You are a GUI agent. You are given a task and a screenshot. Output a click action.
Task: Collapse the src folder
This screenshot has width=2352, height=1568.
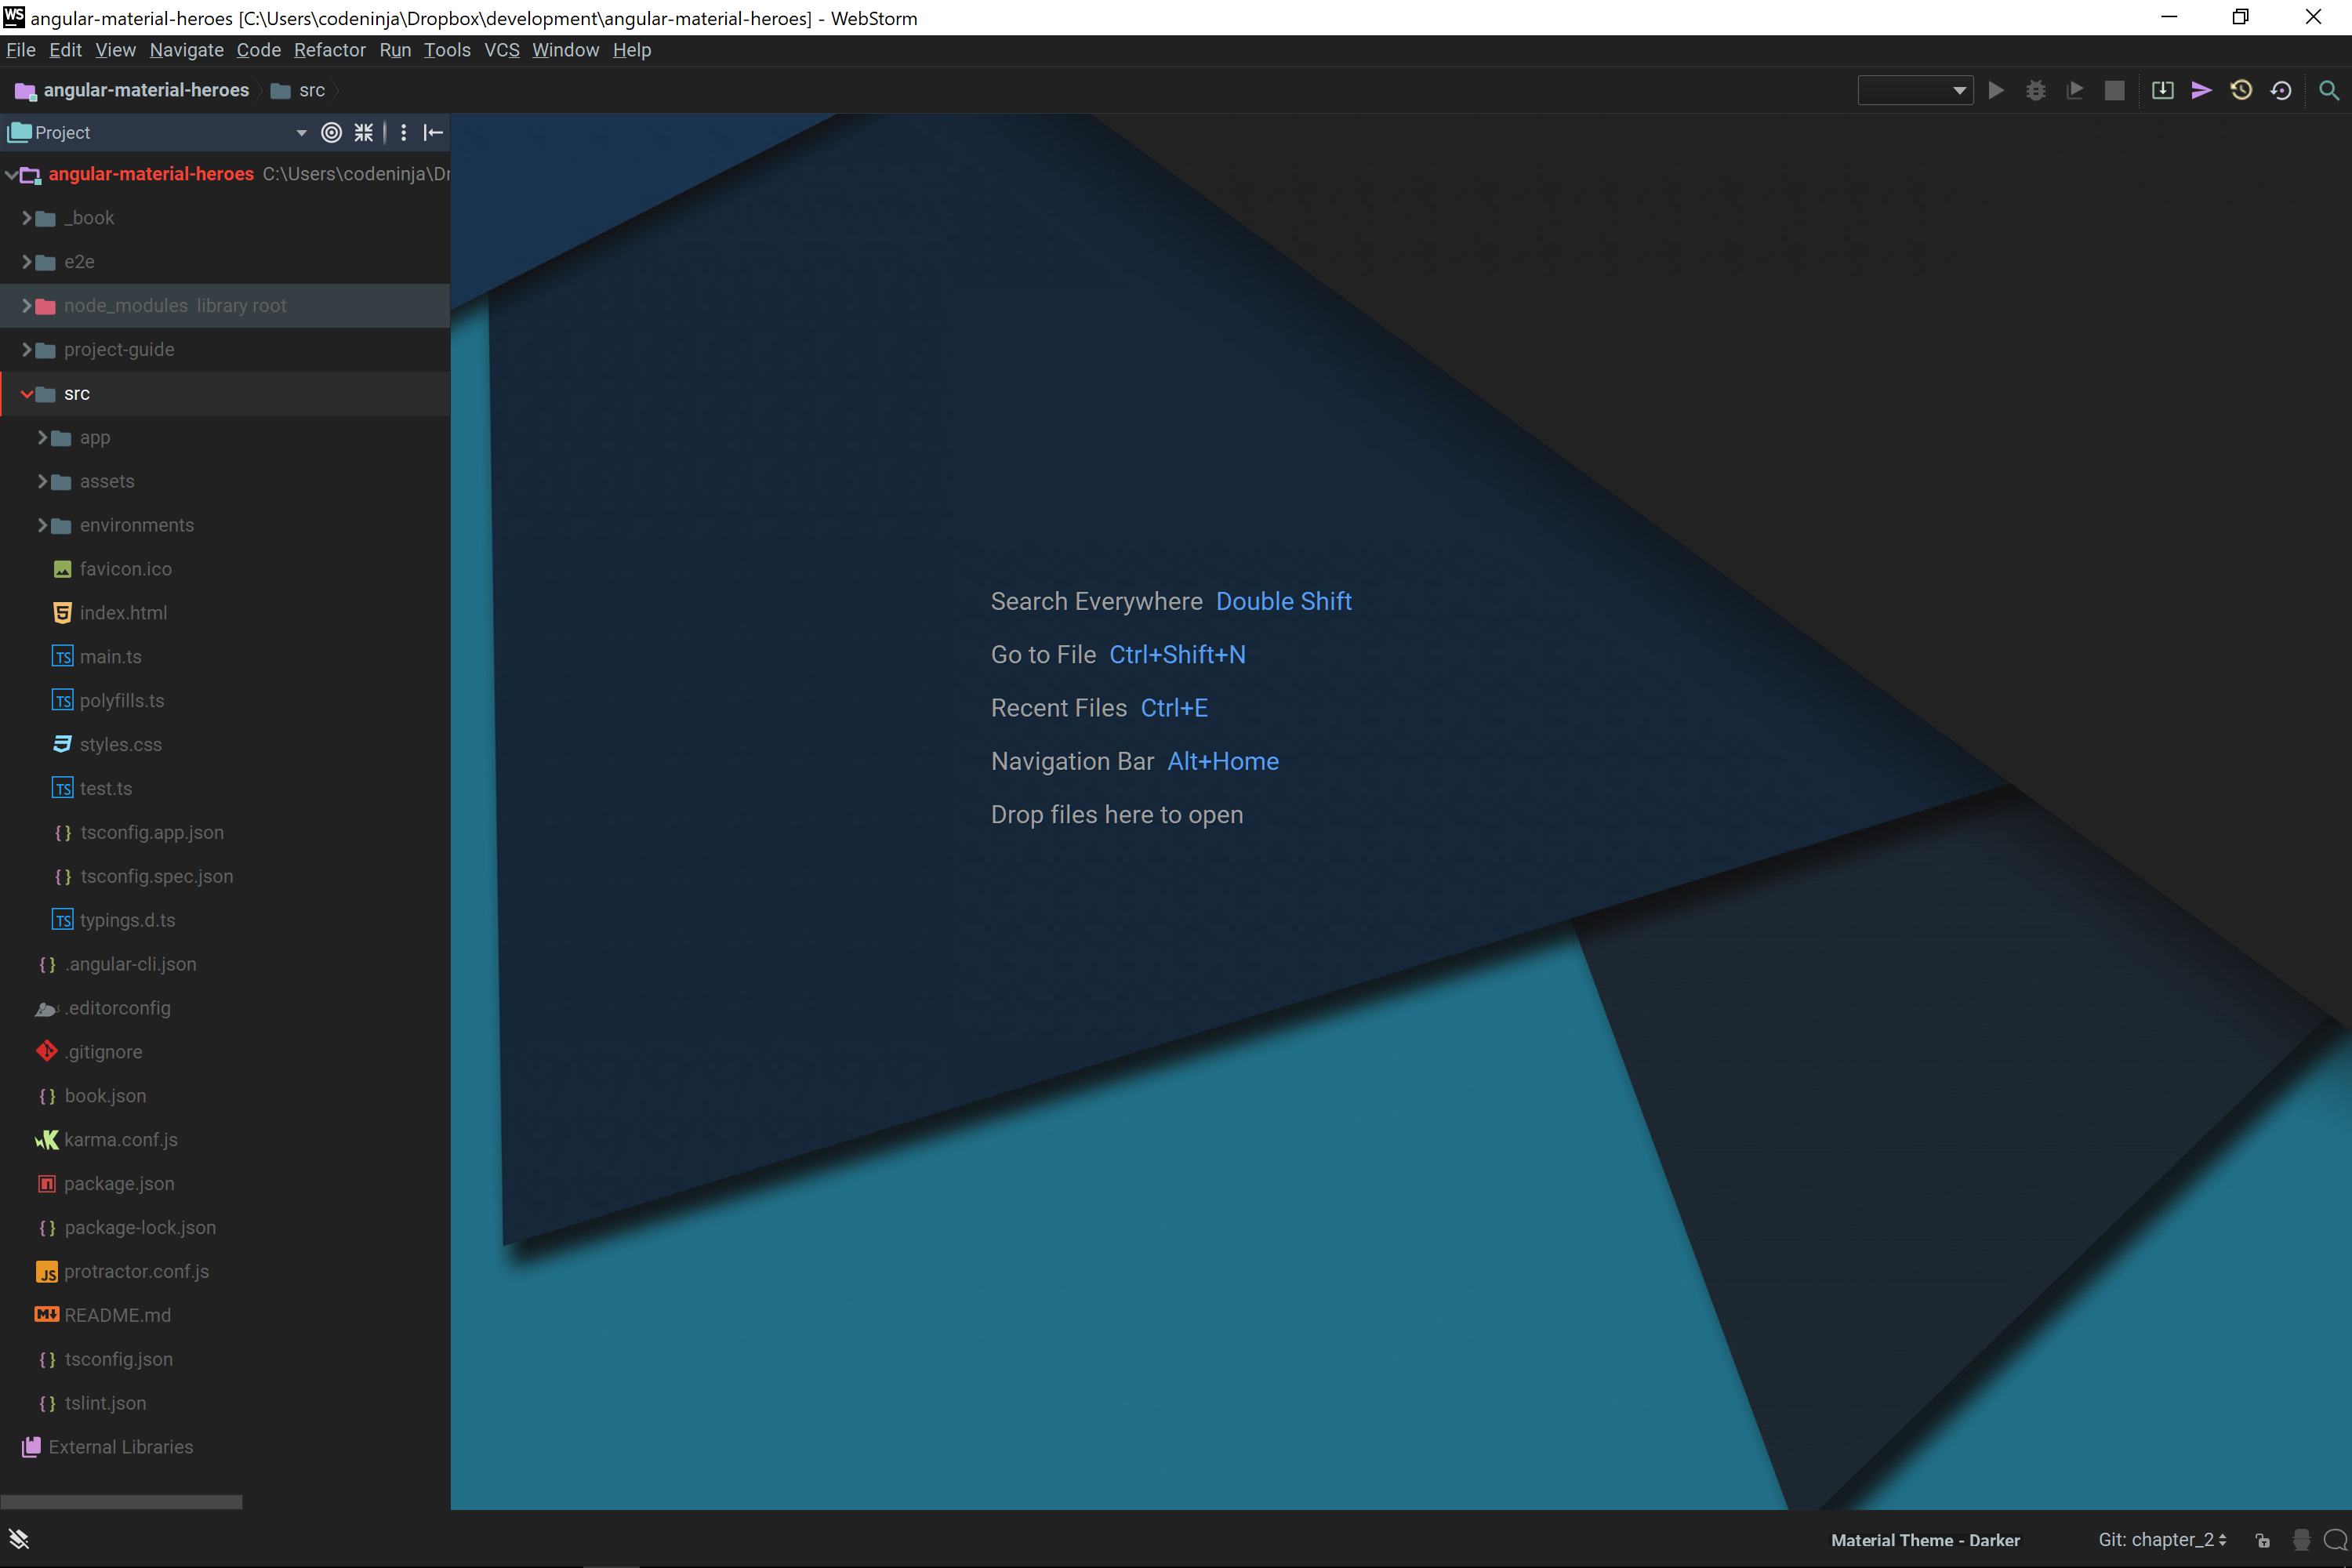[x=27, y=393]
